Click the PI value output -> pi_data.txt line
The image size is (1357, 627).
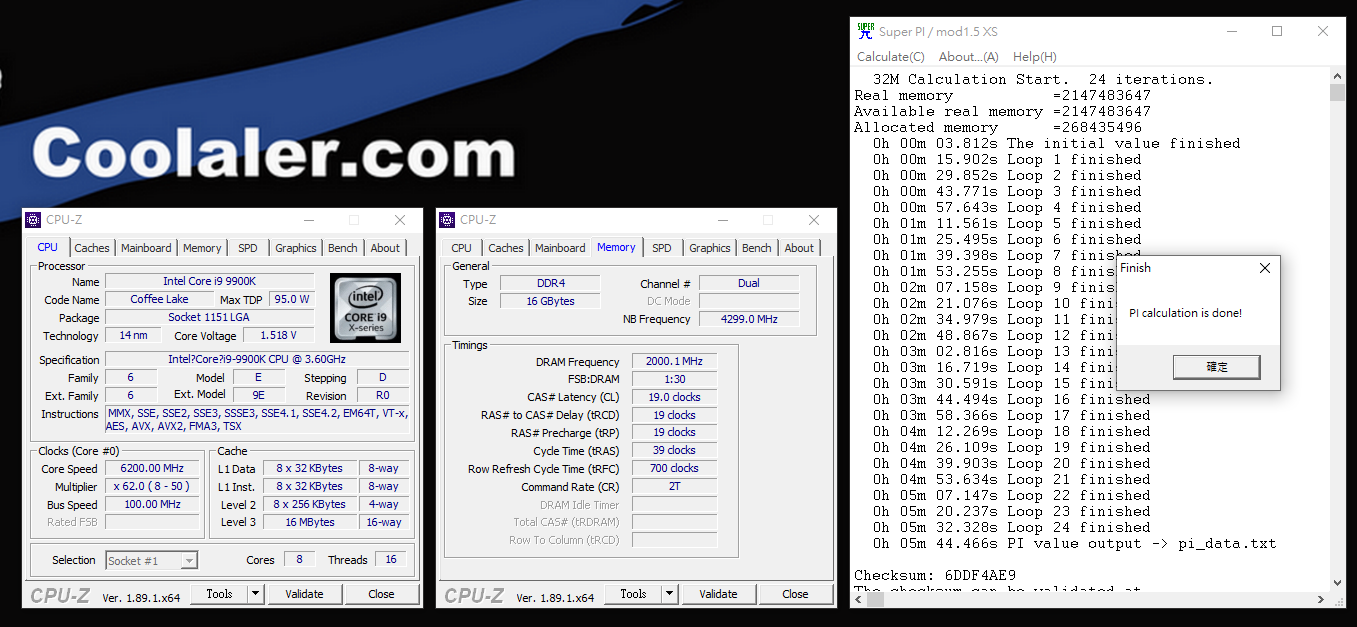[1074, 544]
